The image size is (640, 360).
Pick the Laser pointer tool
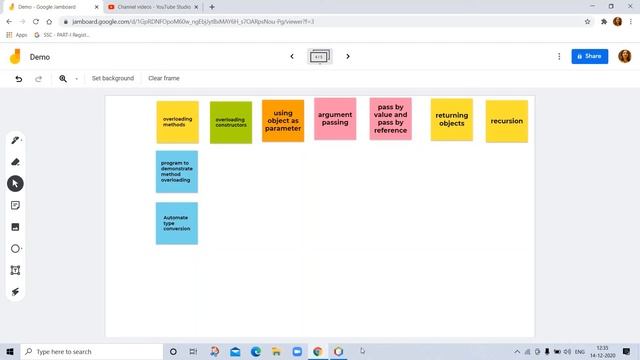click(x=15, y=292)
